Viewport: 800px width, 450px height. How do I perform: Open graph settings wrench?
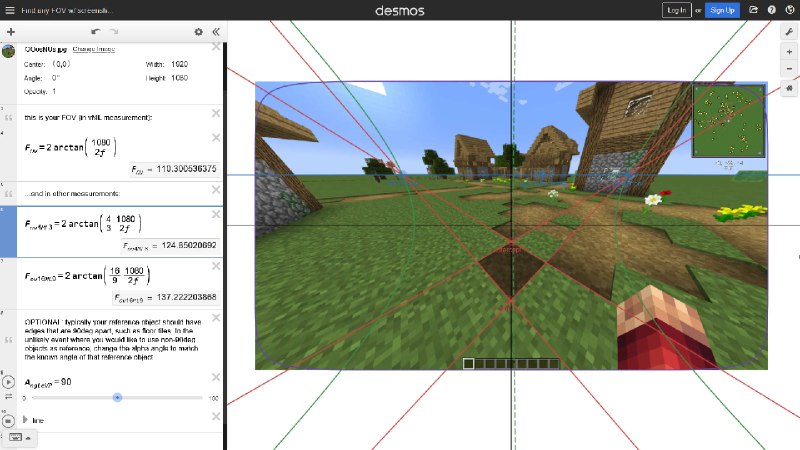click(x=788, y=32)
